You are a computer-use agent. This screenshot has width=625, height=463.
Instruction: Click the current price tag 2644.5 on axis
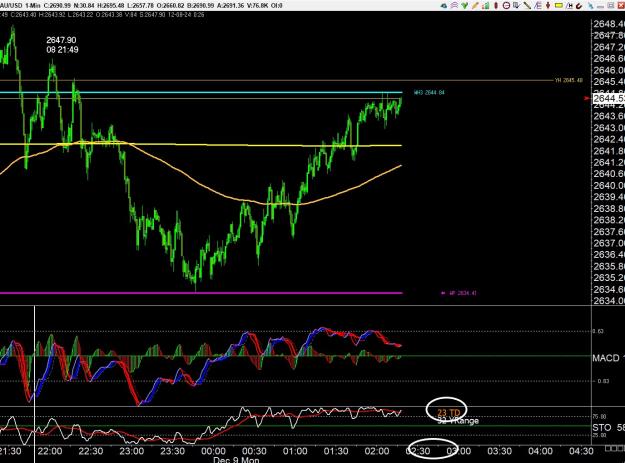(x=609, y=98)
